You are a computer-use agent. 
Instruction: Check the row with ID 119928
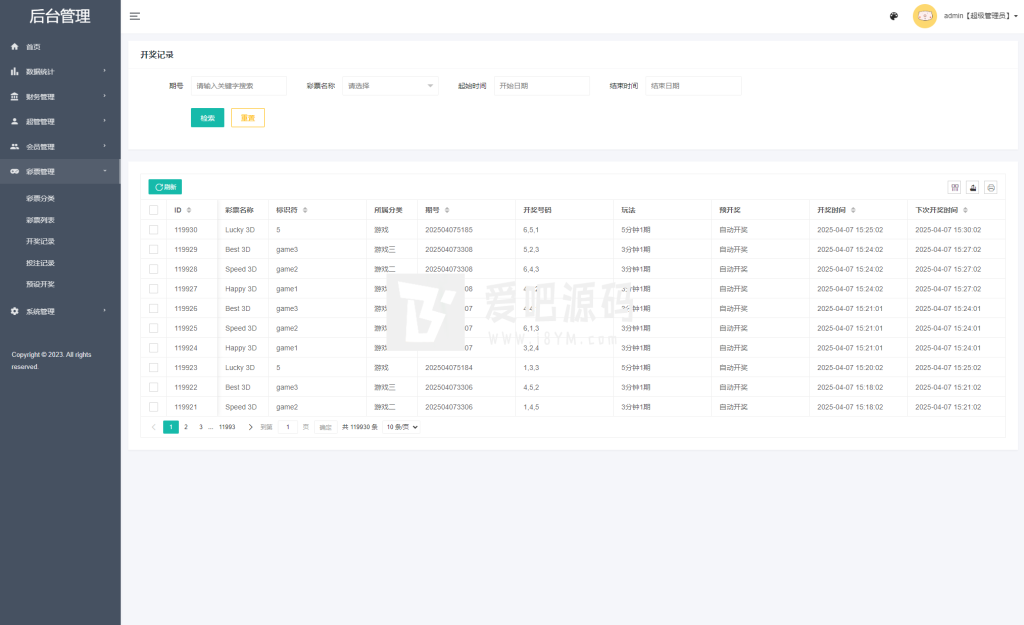pos(153,269)
